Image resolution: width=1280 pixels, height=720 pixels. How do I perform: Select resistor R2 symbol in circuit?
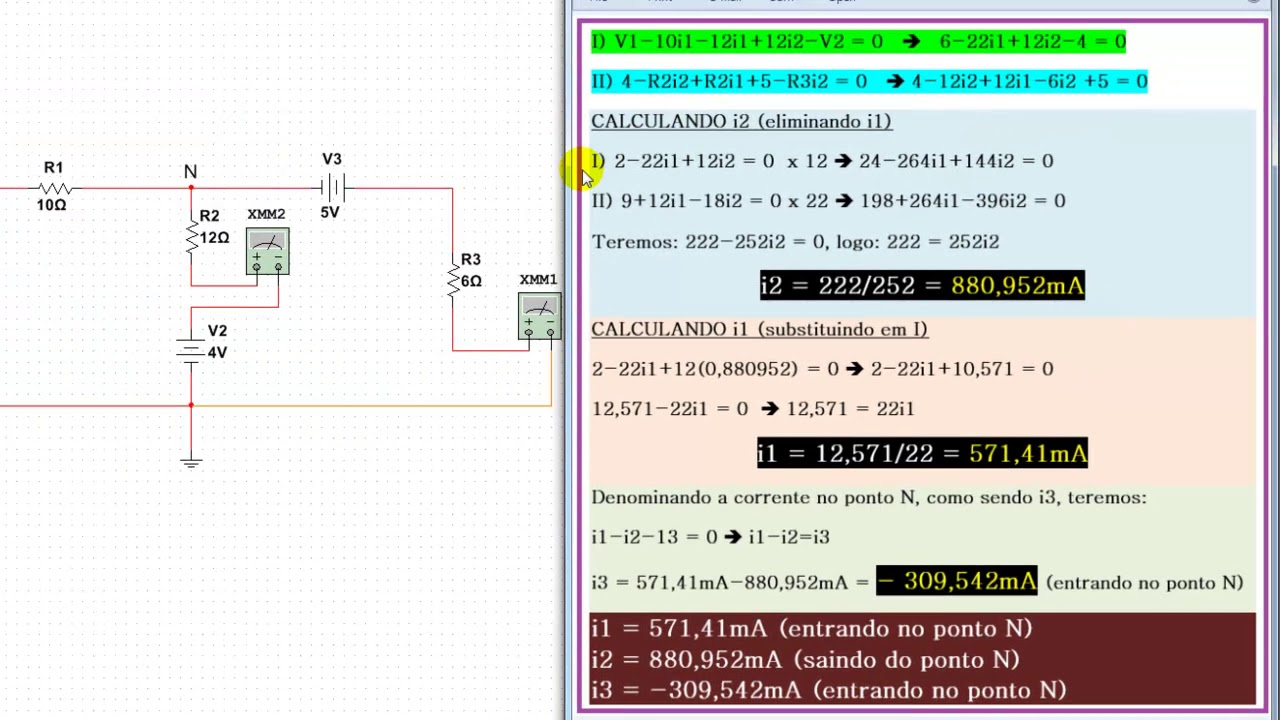coord(192,238)
